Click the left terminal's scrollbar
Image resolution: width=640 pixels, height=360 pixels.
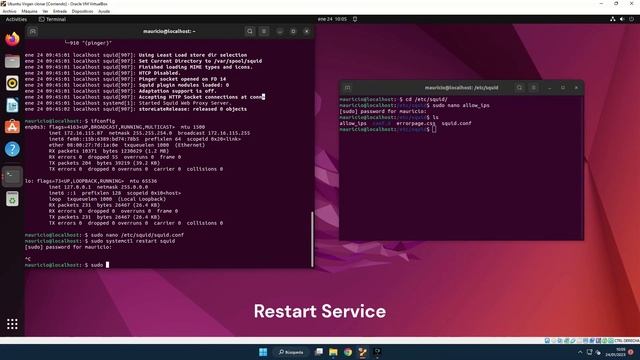pyautogui.click(x=313, y=239)
